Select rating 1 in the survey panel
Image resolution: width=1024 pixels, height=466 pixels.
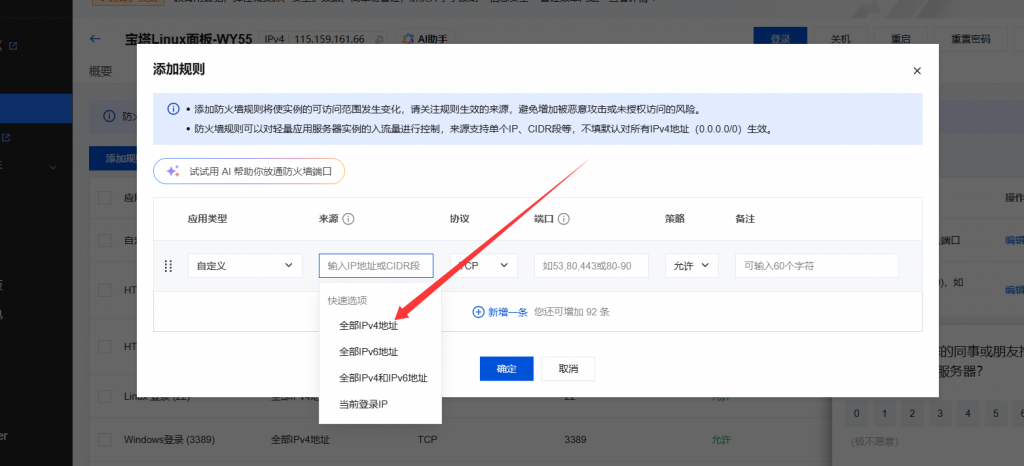[884, 413]
